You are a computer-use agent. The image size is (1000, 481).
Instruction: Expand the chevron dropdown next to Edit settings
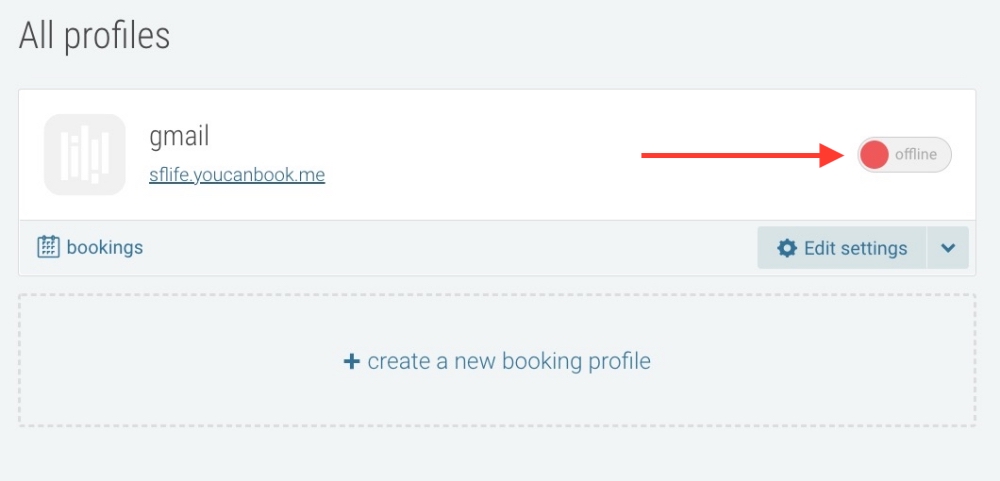pos(948,248)
